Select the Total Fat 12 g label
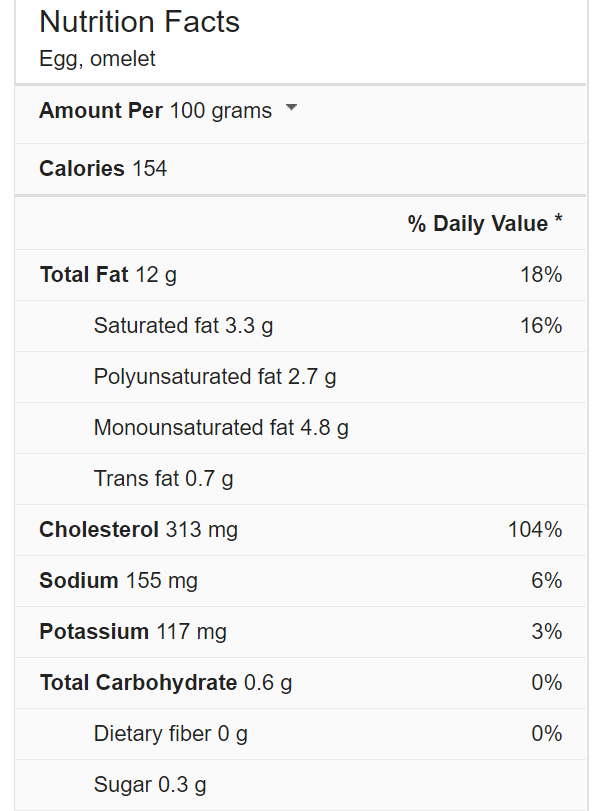Viewport: 611px width, 811px height. [108, 275]
